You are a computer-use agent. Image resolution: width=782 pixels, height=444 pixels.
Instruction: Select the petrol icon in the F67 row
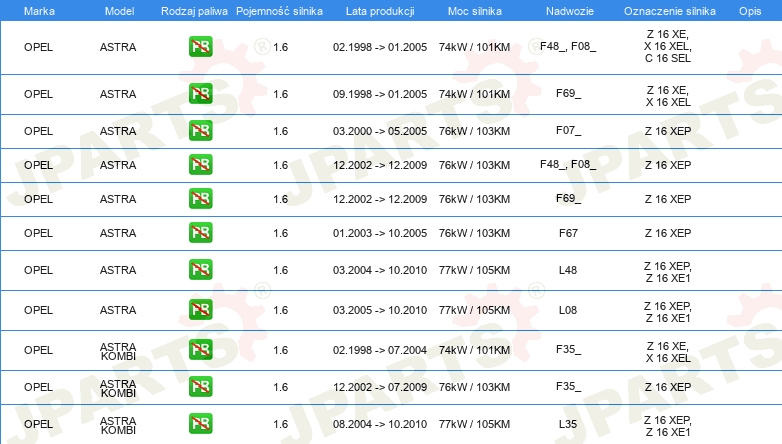pos(200,232)
